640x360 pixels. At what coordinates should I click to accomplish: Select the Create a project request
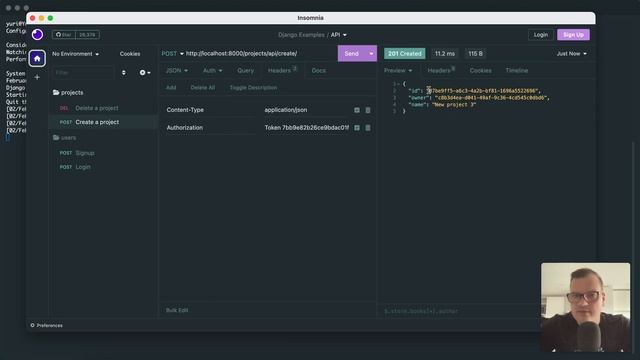[104, 122]
